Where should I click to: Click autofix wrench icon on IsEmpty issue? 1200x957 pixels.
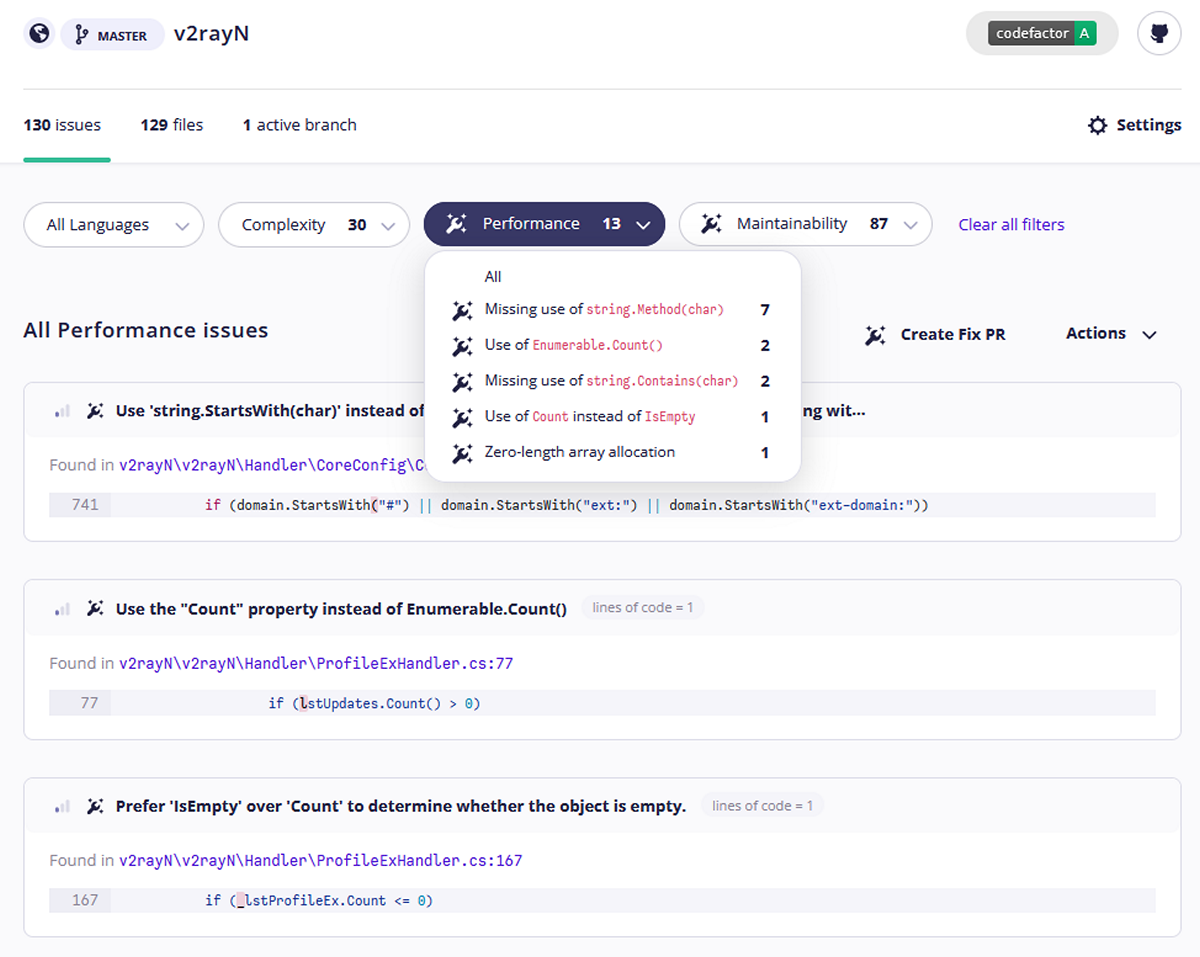tap(95, 806)
